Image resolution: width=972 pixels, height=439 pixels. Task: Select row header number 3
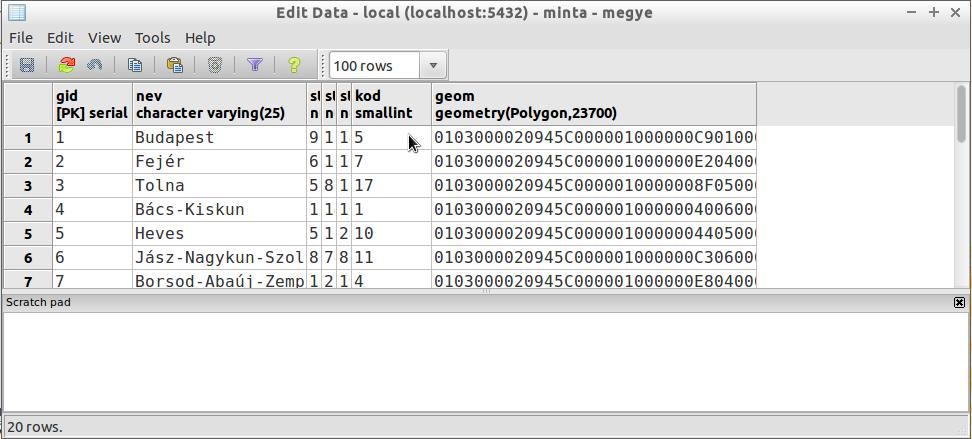click(x=28, y=186)
